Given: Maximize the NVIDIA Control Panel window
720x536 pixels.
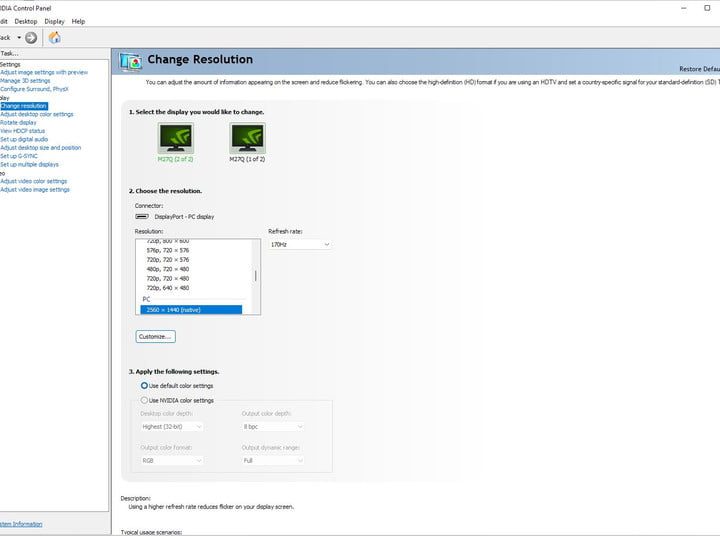Looking at the screenshot, I should click(x=707, y=8).
